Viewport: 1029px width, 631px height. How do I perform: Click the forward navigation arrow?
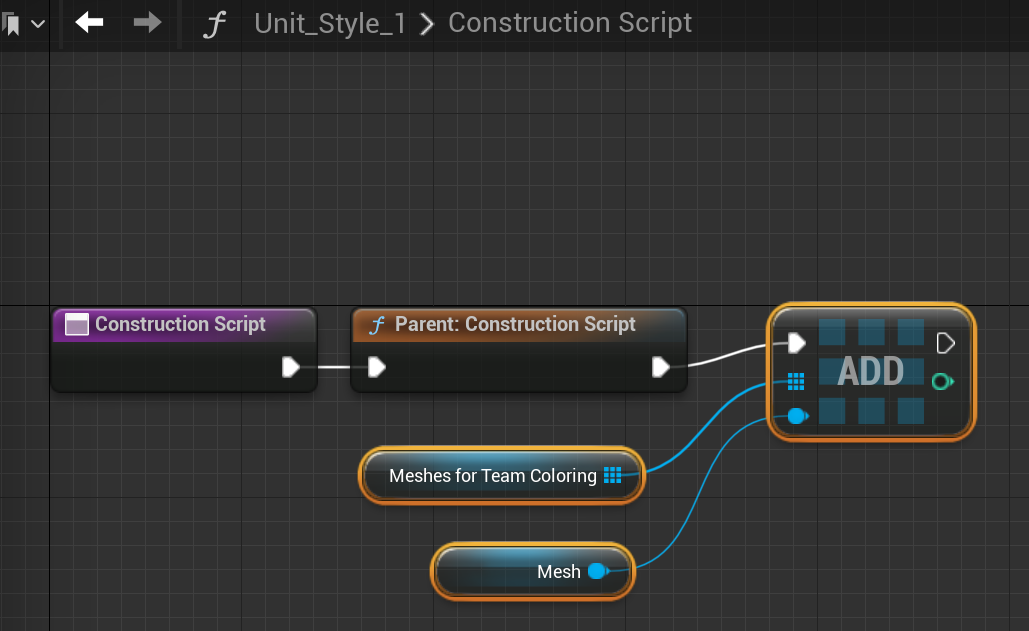(148, 22)
